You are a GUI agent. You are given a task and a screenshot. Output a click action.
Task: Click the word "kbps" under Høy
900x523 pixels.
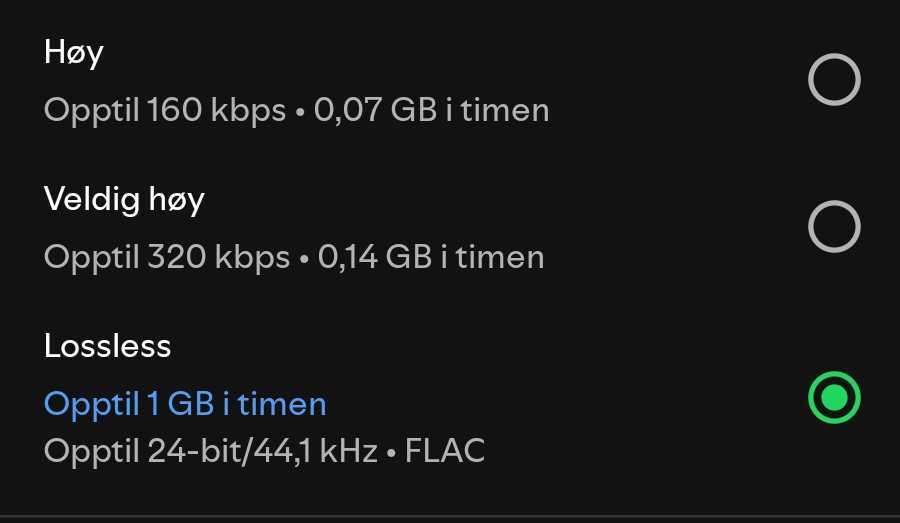click(x=248, y=110)
